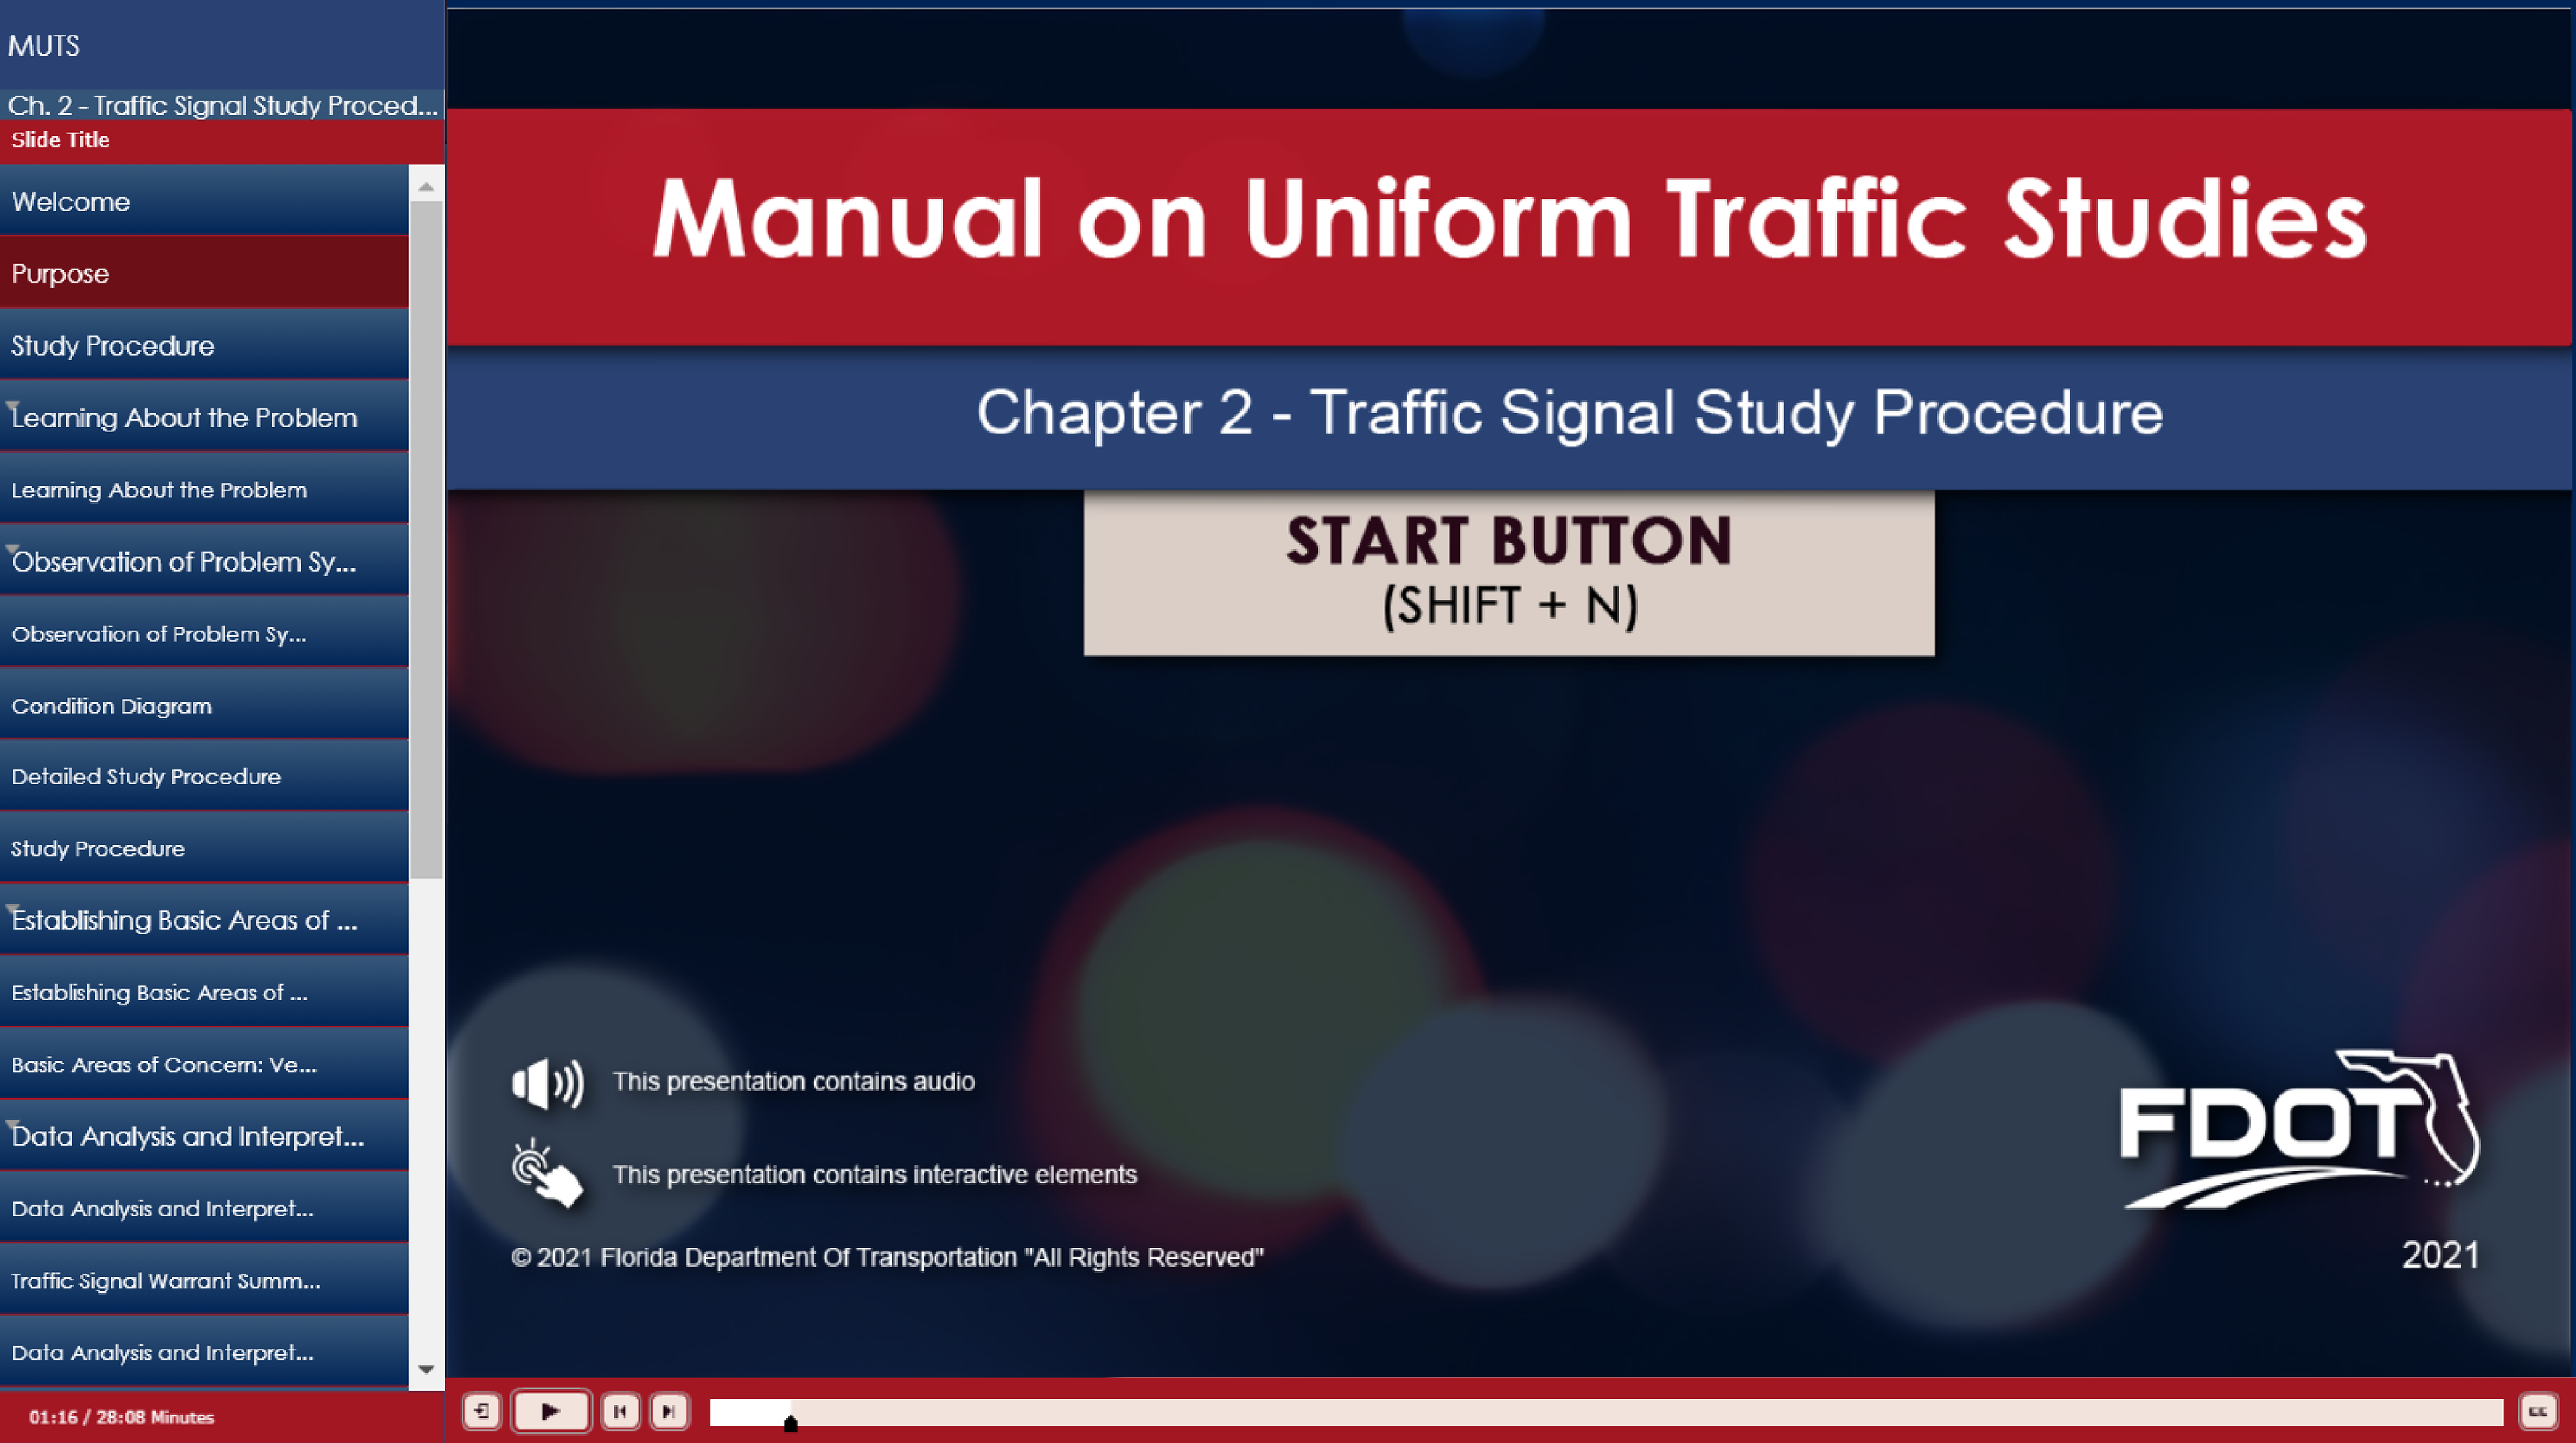2576x1443 pixels.
Task: Click the 2021 Florida Department Of Transportation copyright text
Action: (x=887, y=1257)
